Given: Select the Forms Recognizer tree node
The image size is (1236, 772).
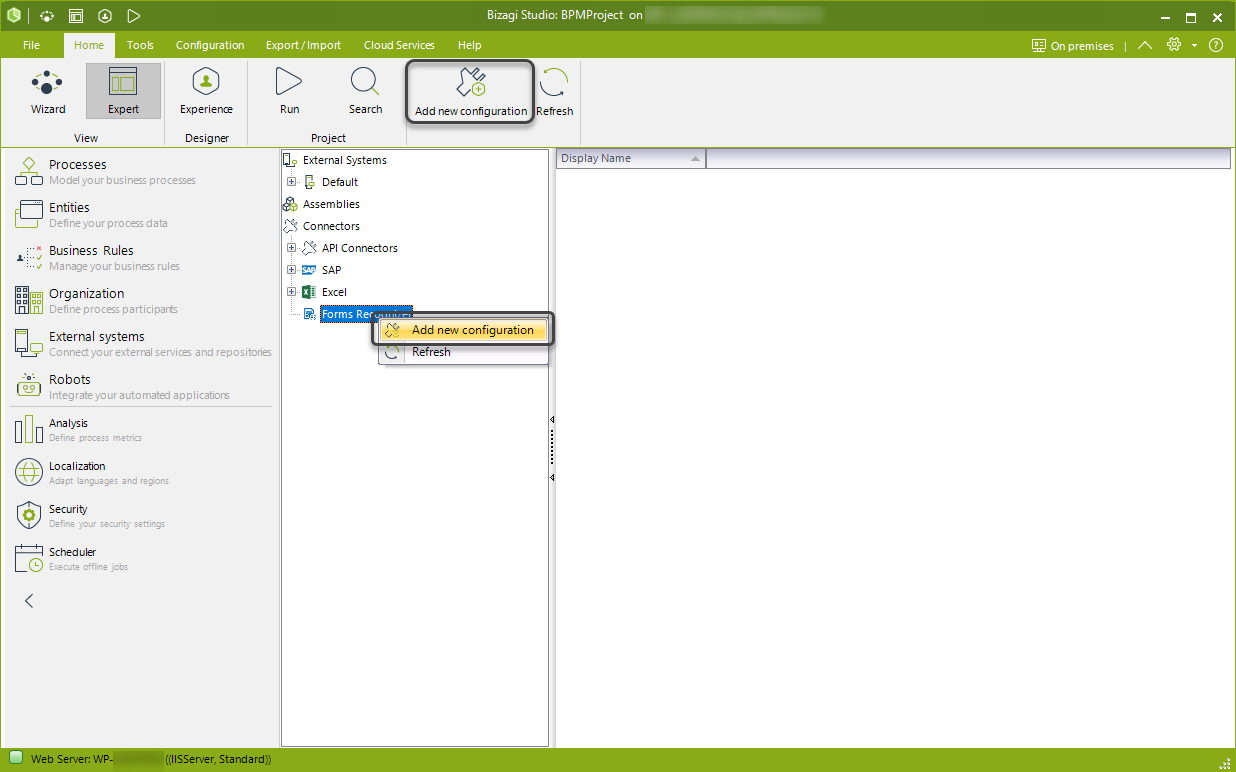Looking at the screenshot, I should [x=365, y=314].
